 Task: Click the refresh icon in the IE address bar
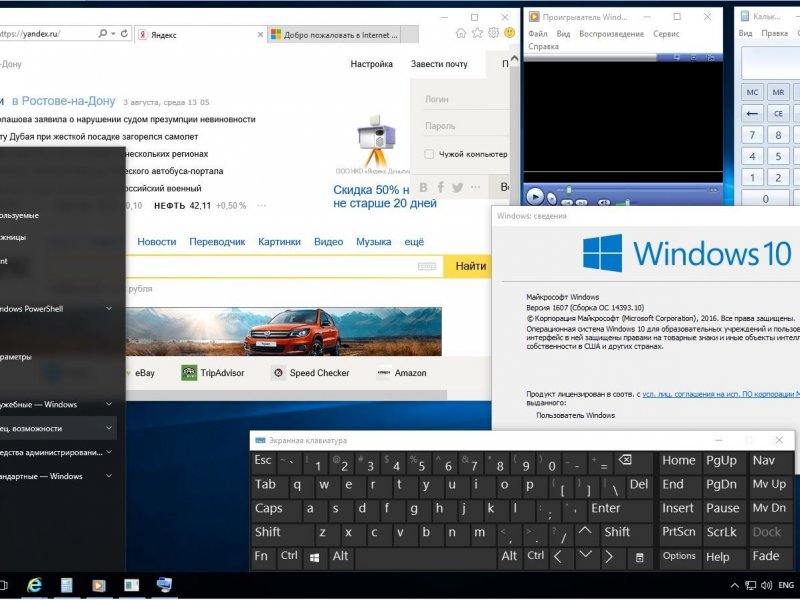(124, 34)
